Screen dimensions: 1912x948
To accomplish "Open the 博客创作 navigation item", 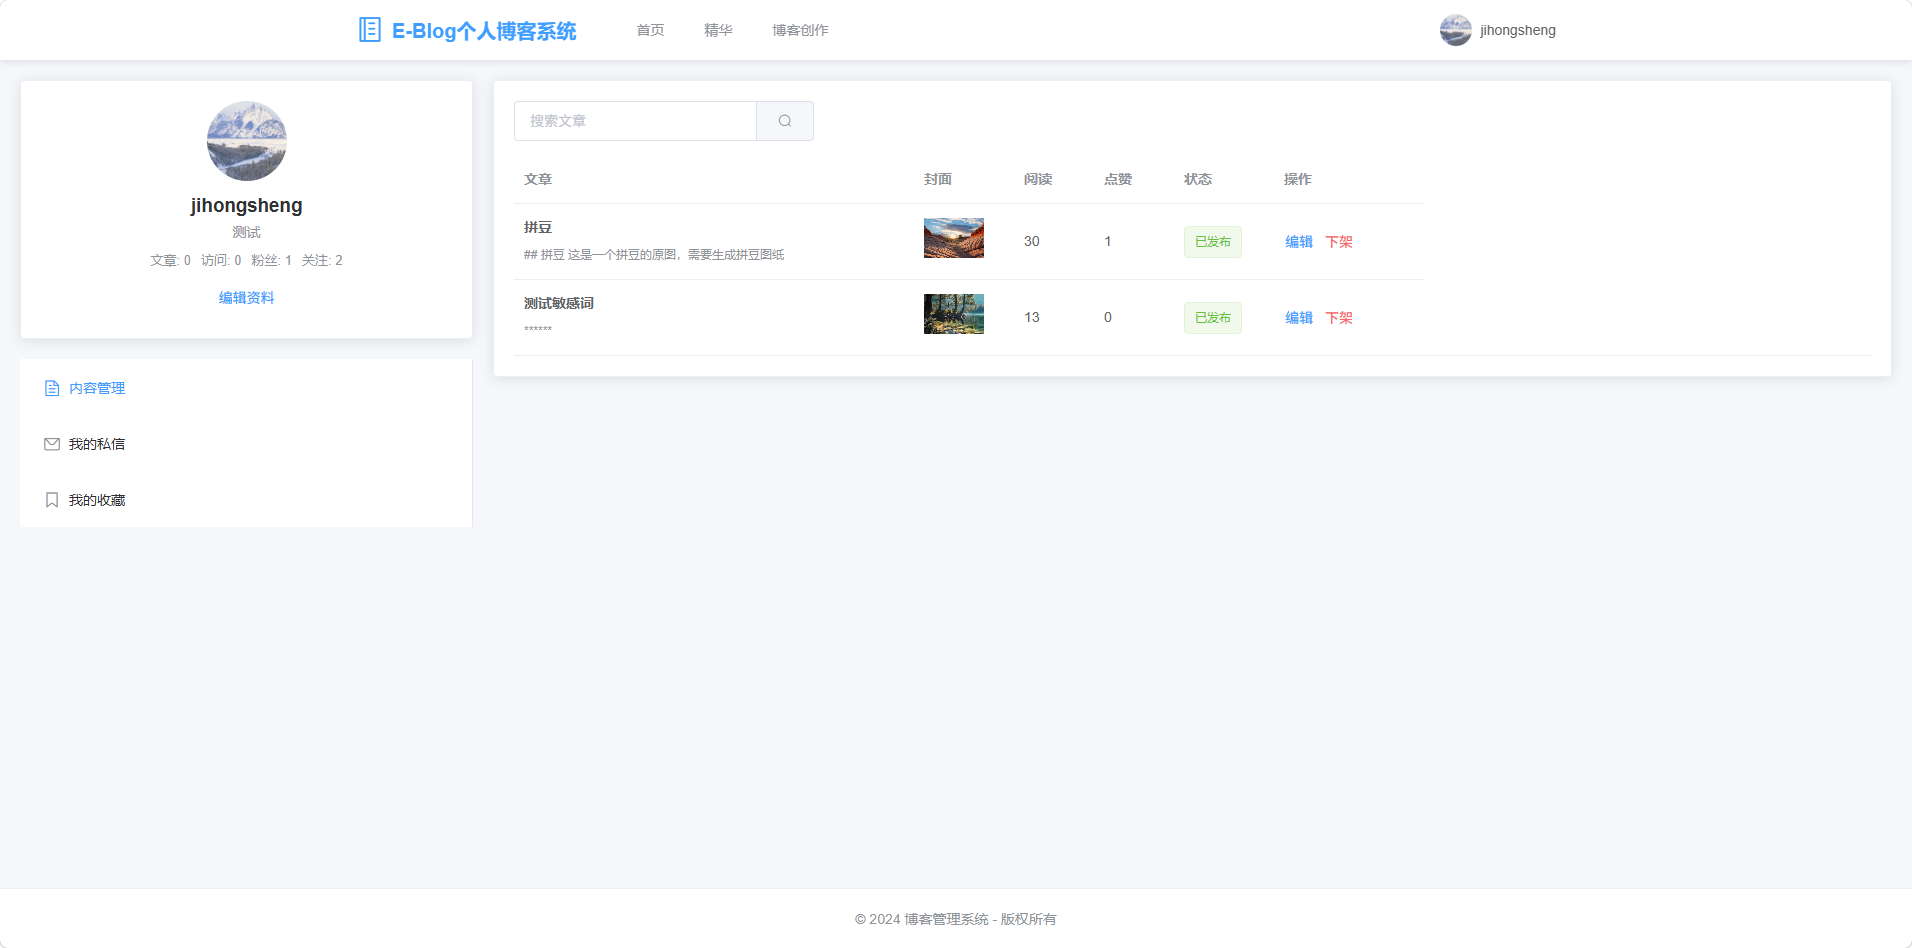I will point(800,30).
